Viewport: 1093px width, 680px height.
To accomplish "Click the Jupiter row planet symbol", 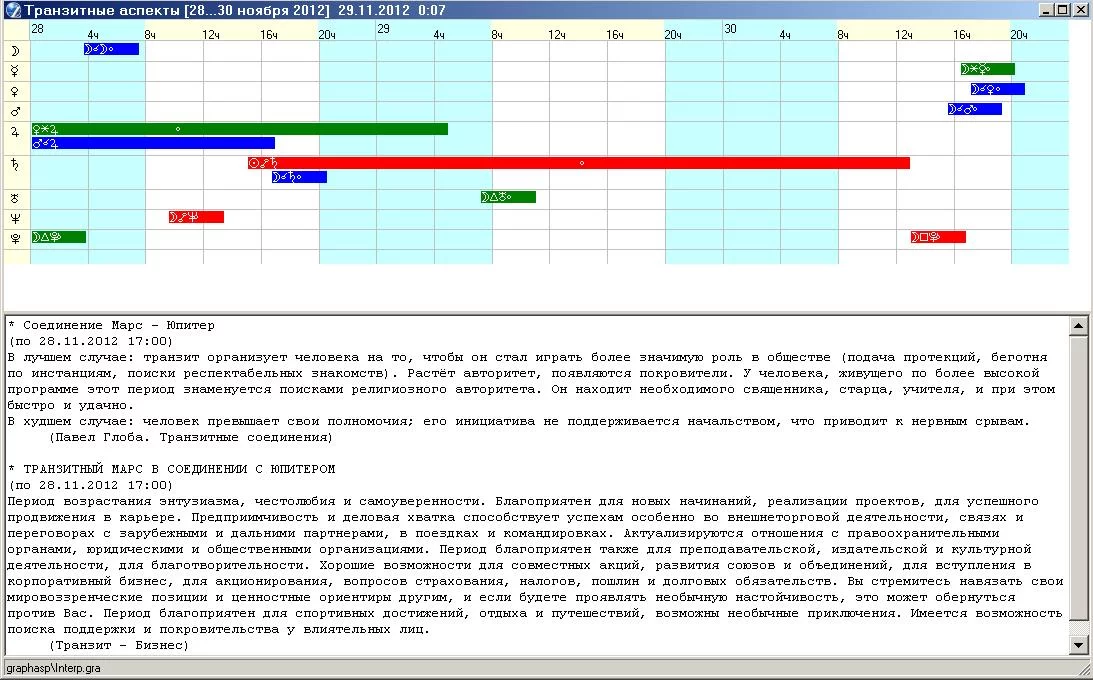I will 15,131.
